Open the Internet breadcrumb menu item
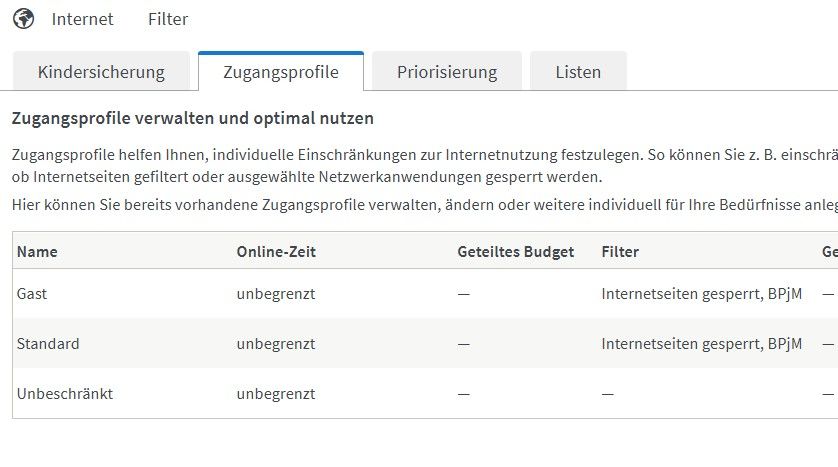The image size is (838, 467). click(x=82, y=19)
